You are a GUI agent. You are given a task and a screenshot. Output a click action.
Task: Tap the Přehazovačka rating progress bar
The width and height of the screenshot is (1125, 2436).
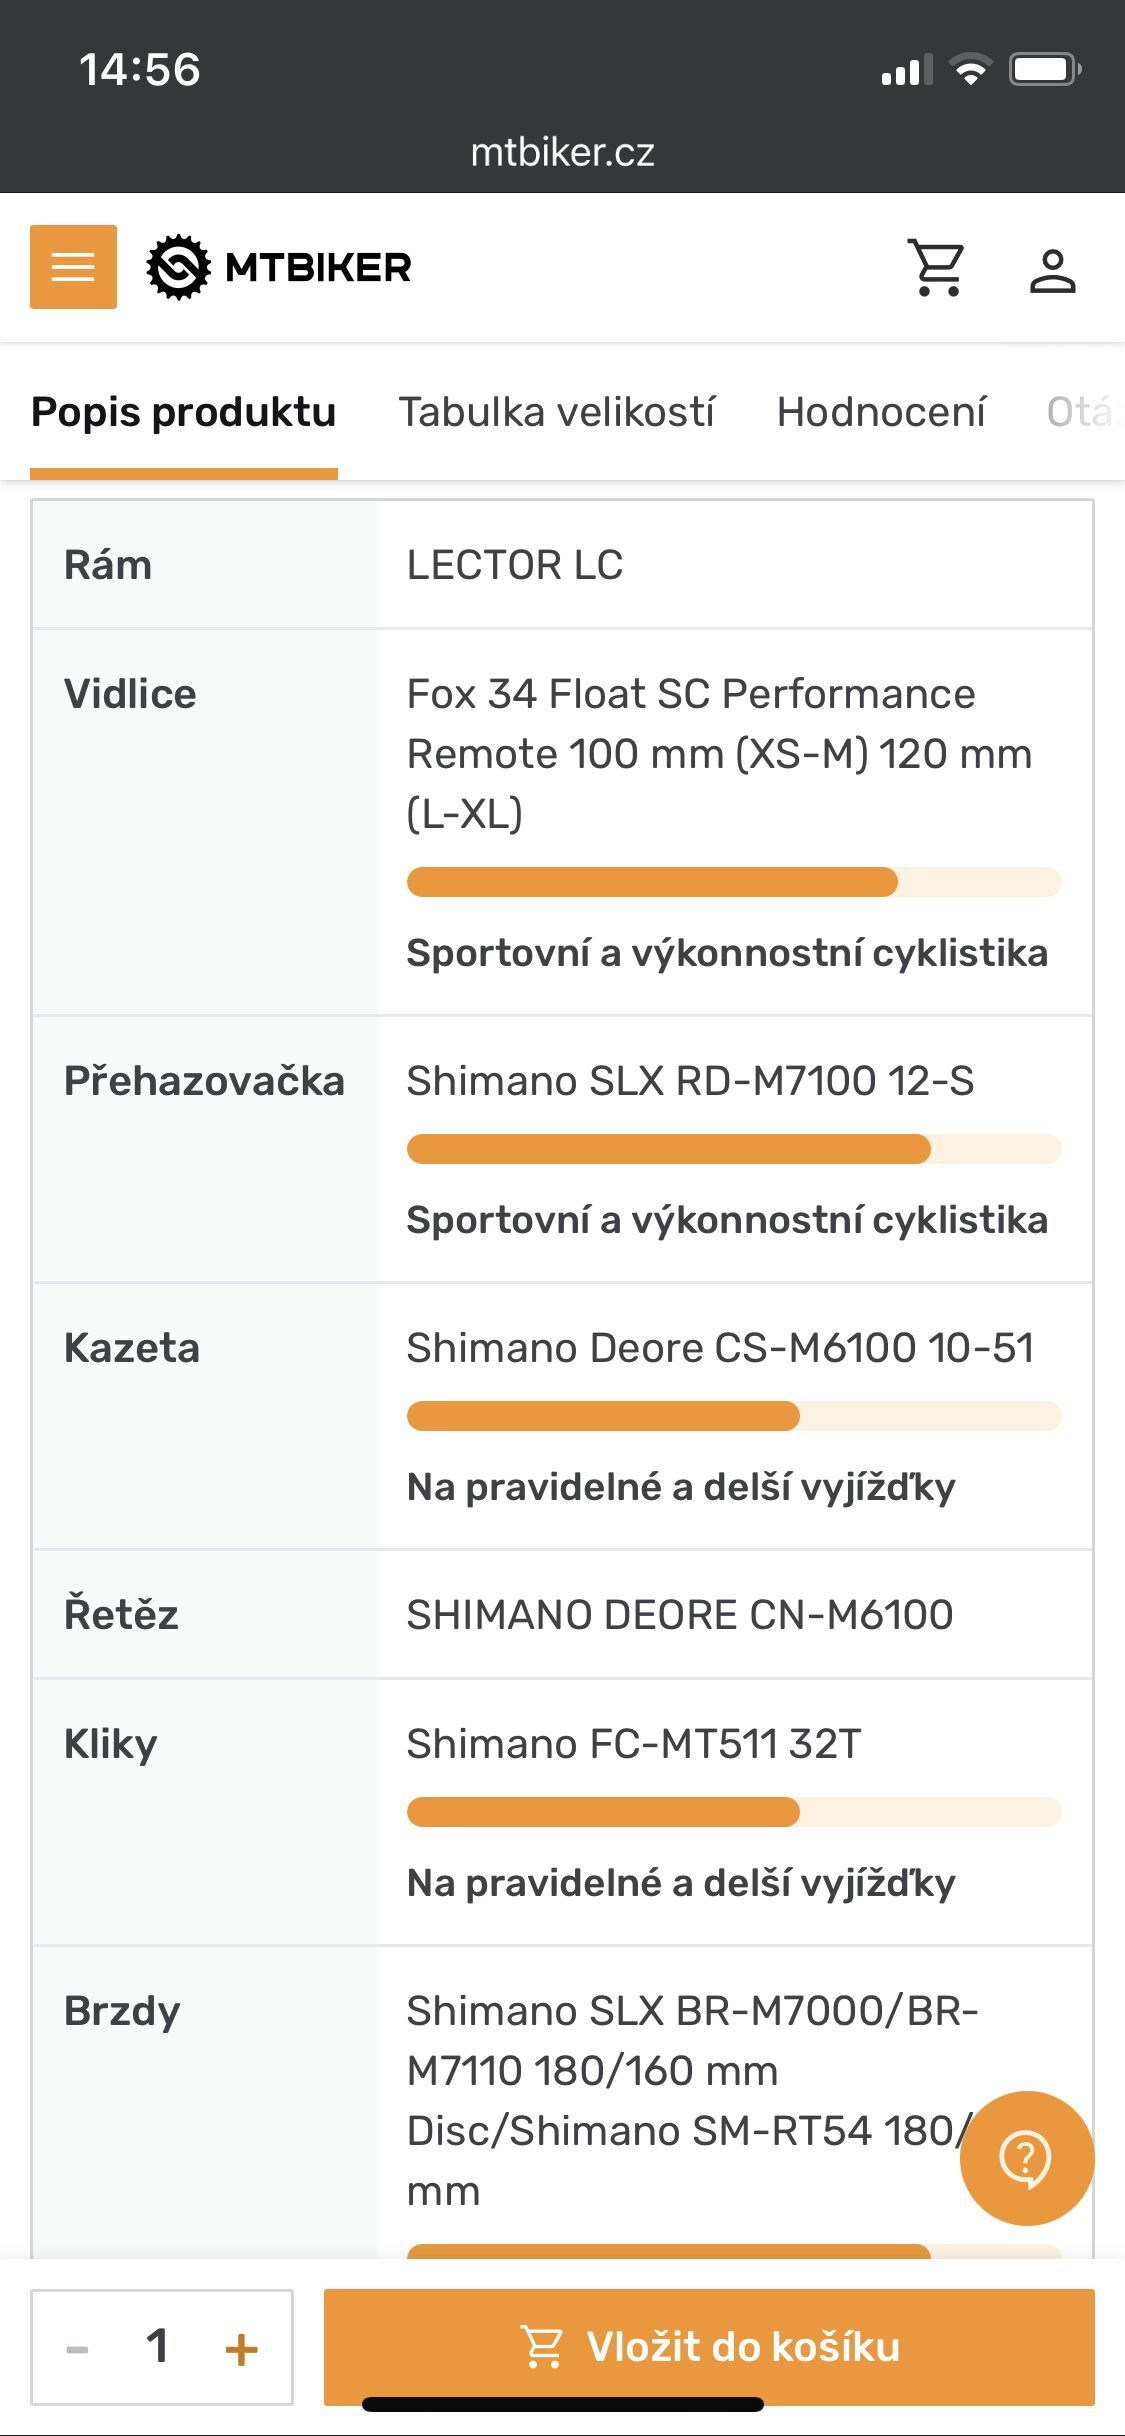[x=734, y=1149]
